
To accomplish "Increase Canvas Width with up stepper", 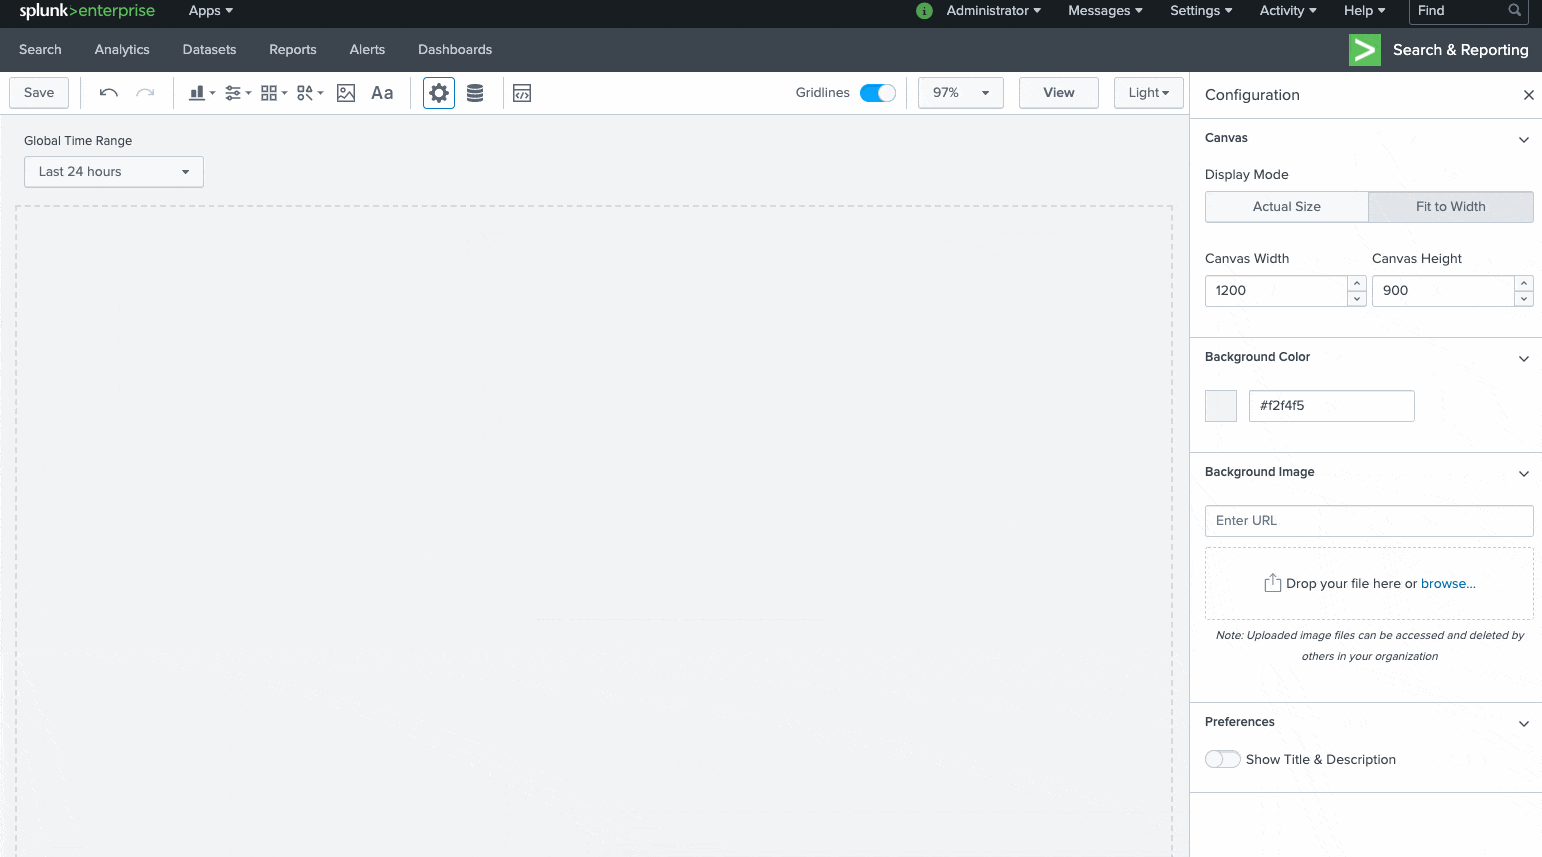I will point(1357,283).
